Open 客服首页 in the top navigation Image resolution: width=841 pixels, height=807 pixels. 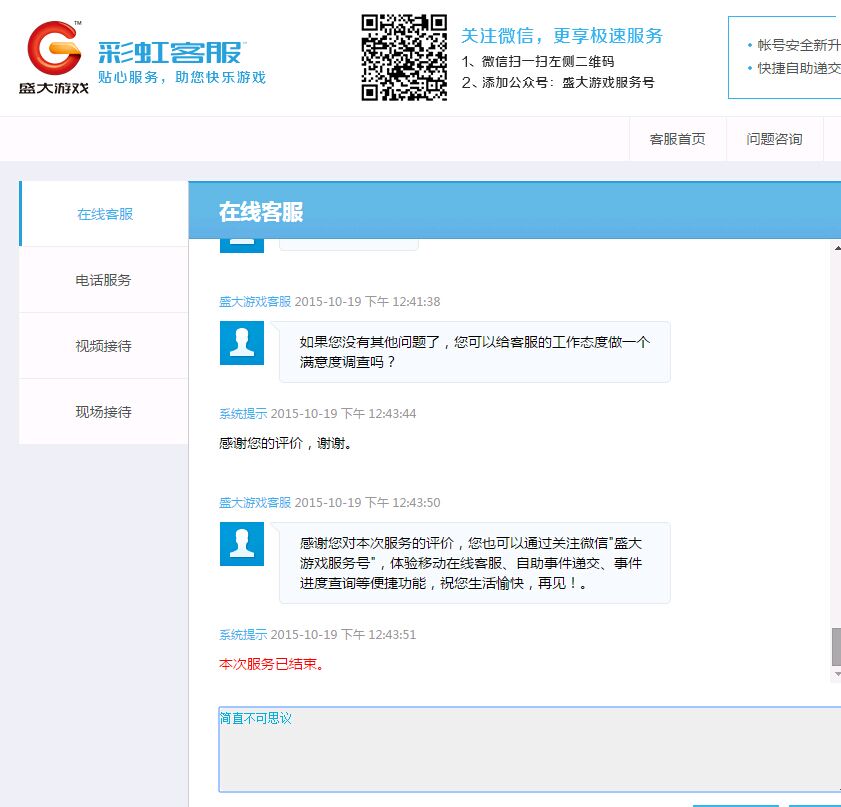677,139
